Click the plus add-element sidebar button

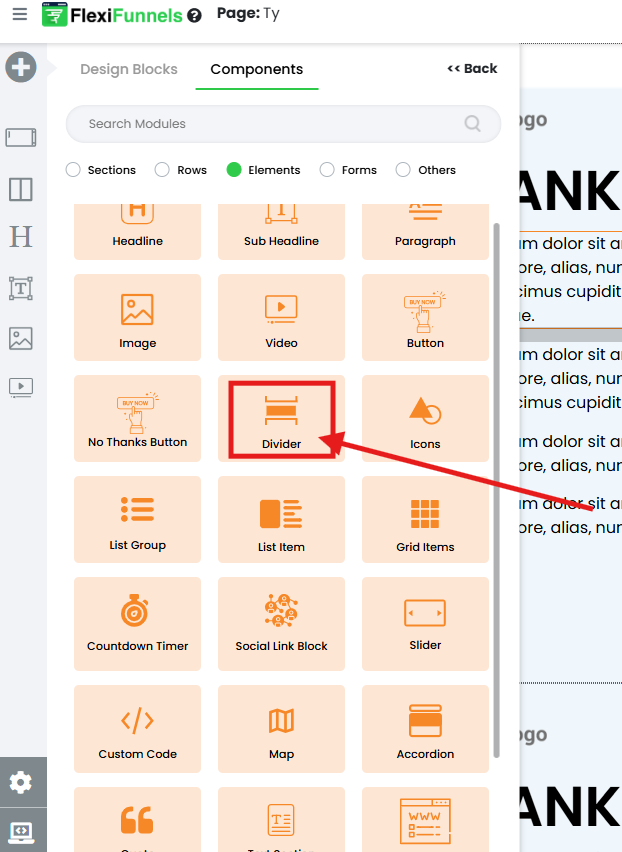point(21,67)
